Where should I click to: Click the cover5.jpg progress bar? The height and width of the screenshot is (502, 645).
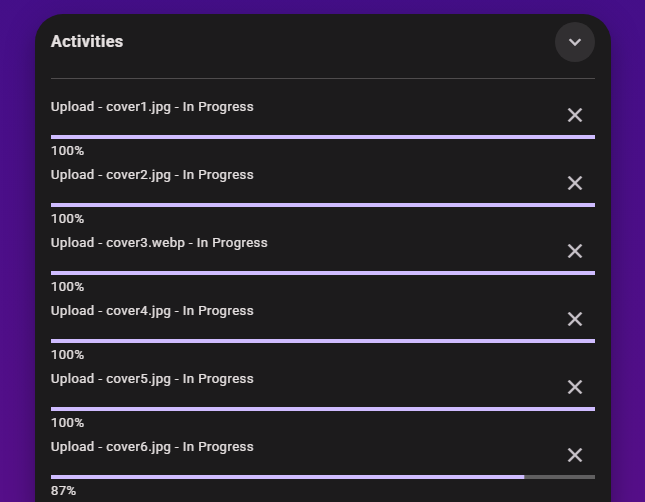322,409
